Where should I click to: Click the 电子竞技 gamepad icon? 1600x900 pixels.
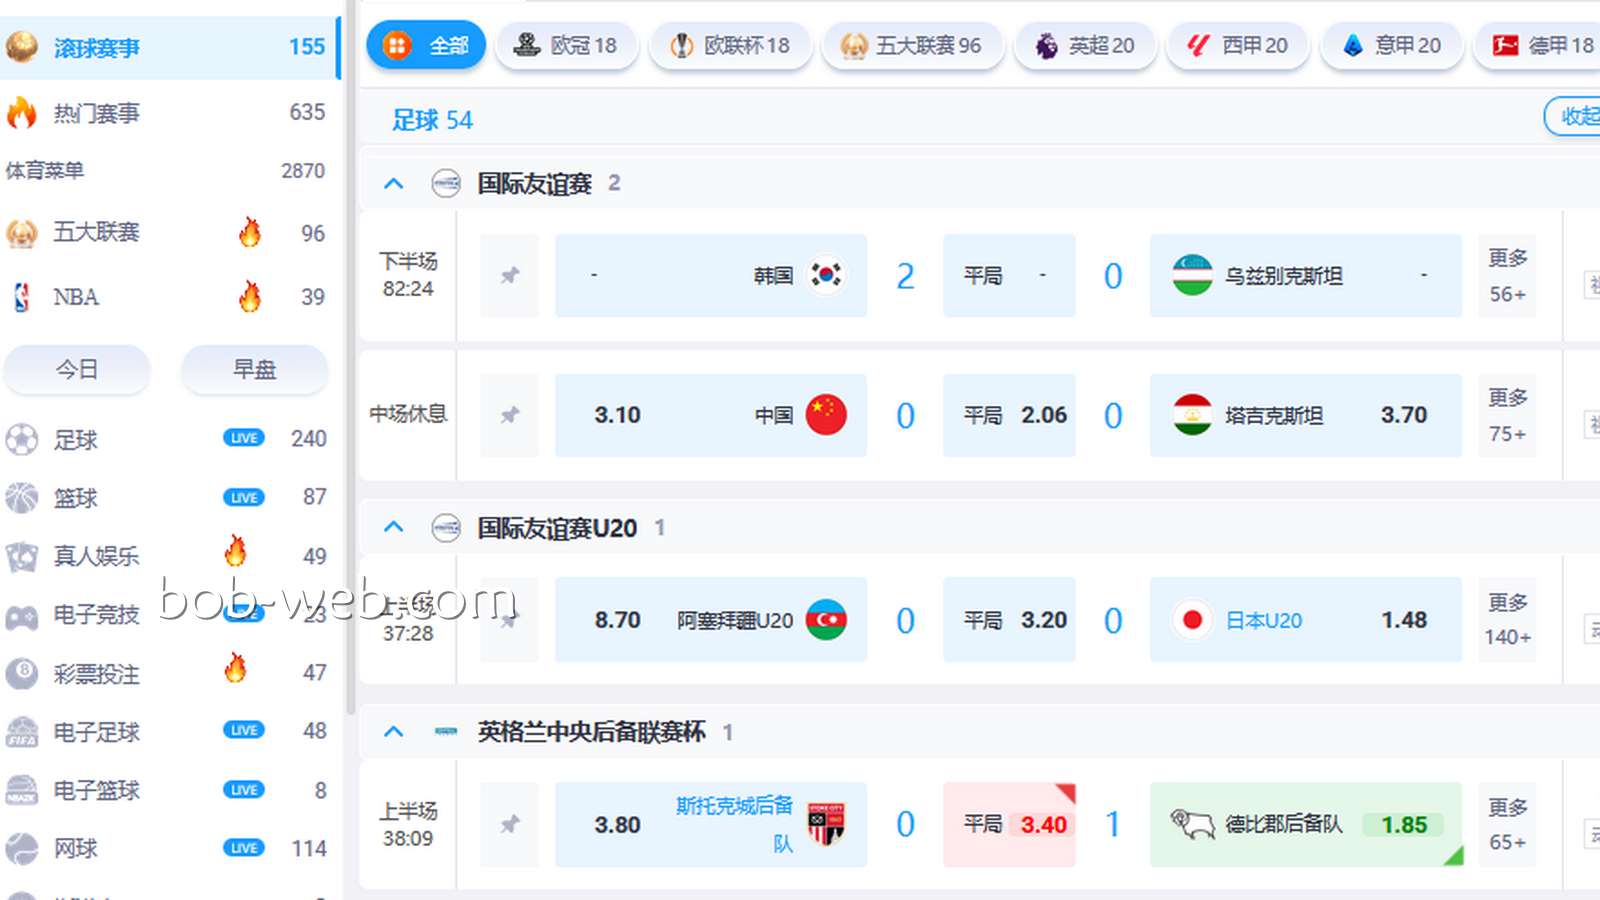pyautogui.click(x=21, y=615)
